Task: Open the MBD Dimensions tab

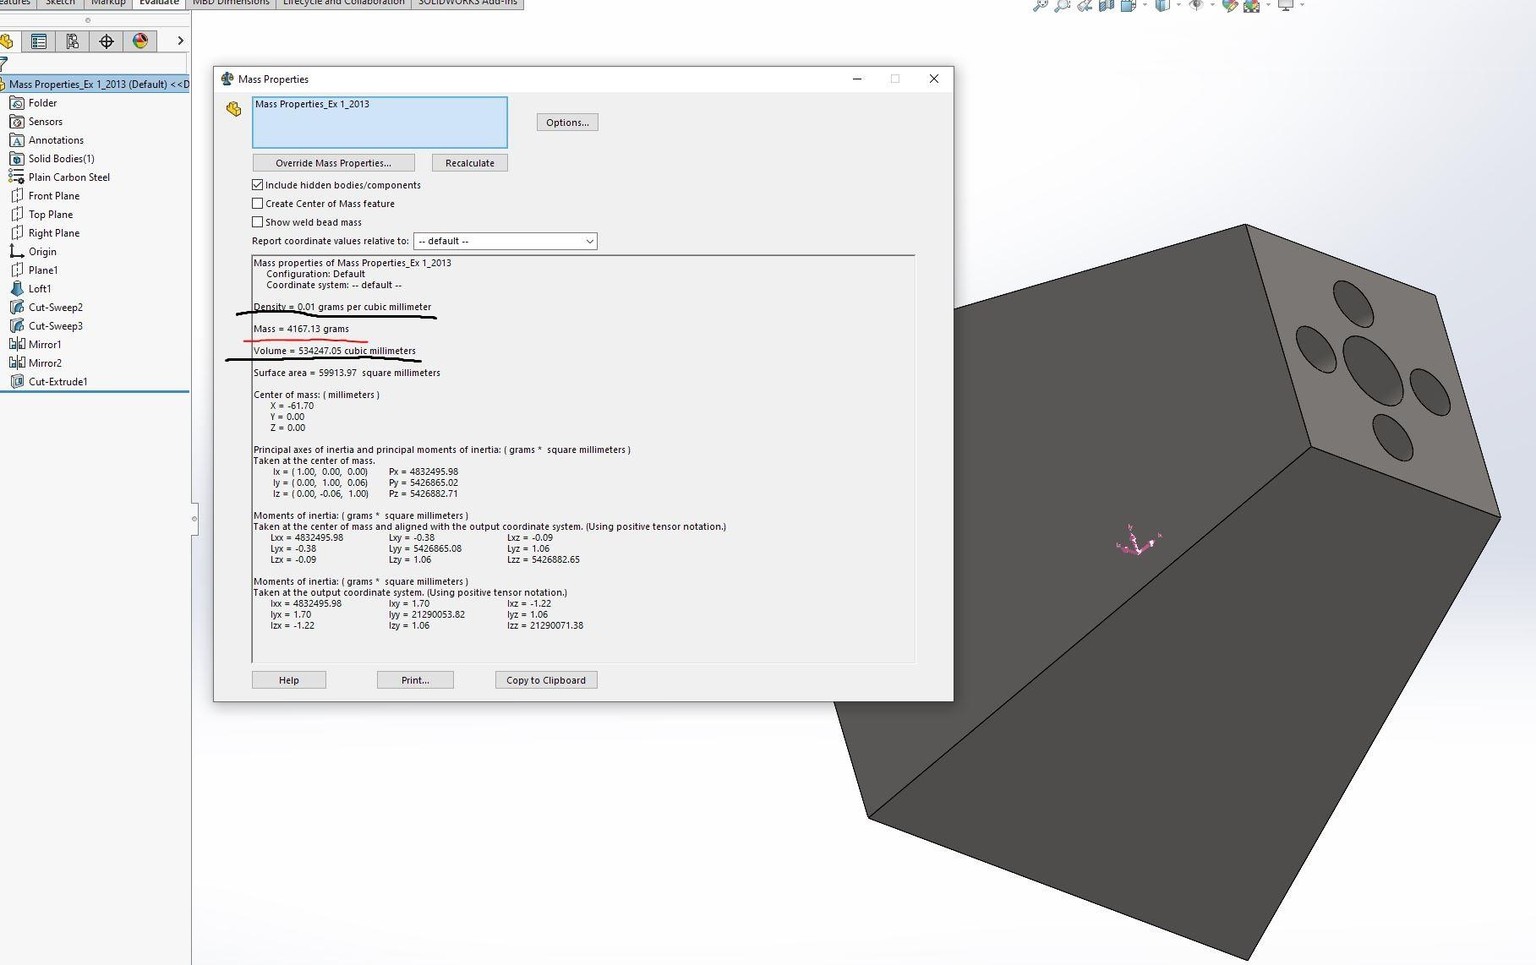Action: pyautogui.click(x=230, y=4)
